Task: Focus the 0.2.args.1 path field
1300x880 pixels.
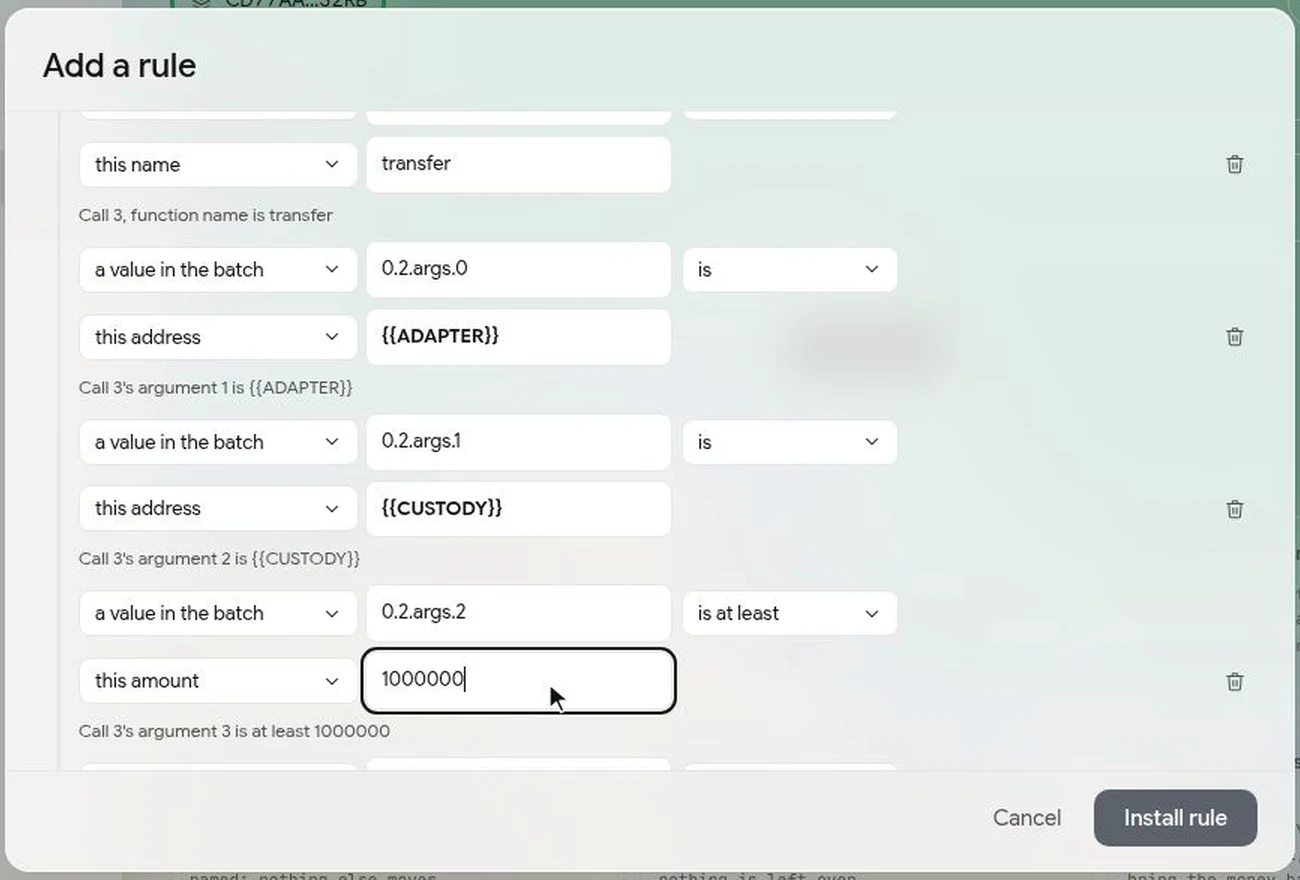Action: tap(518, 442)
